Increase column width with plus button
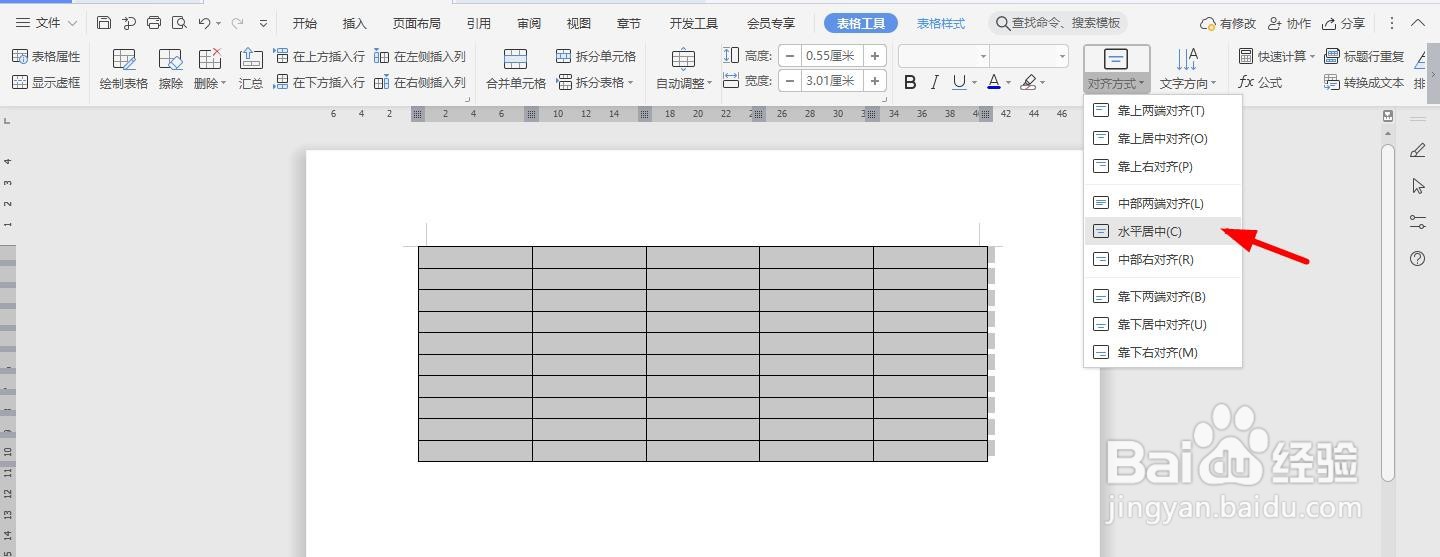This screenshot has width=1440, height=557. point(875,81)
